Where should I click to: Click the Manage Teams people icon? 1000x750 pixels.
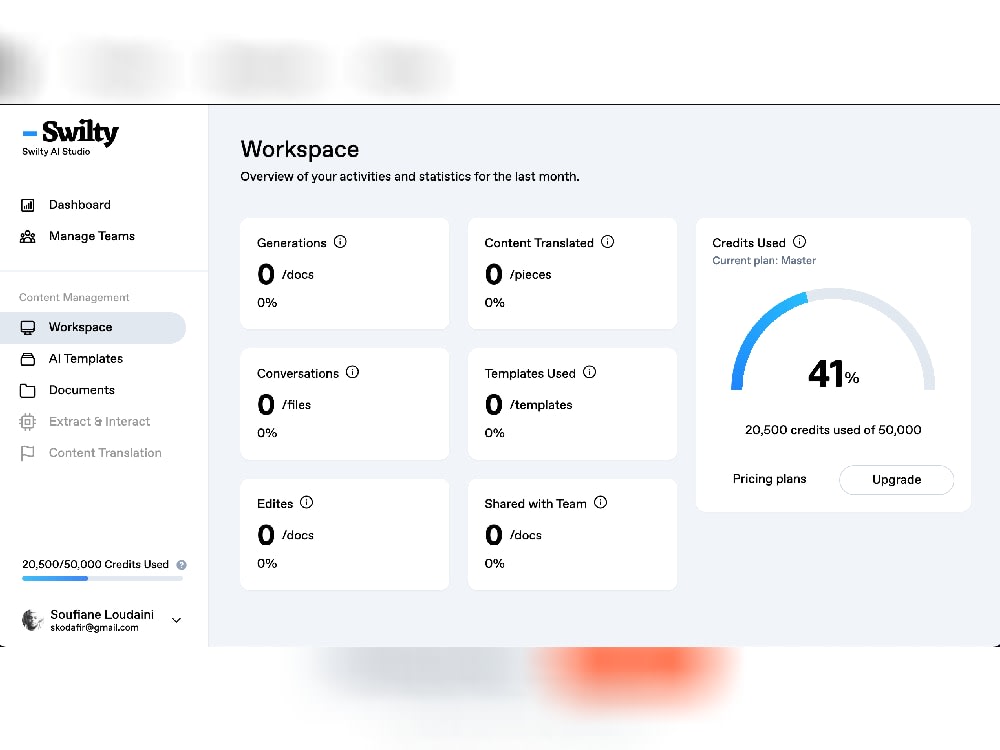coord(27,237)
